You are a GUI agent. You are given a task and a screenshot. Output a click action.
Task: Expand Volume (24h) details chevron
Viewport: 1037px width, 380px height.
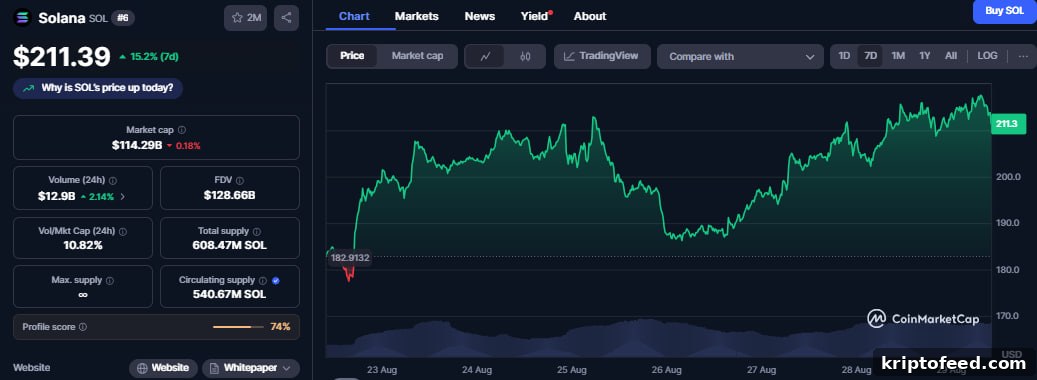pos(122,196)
